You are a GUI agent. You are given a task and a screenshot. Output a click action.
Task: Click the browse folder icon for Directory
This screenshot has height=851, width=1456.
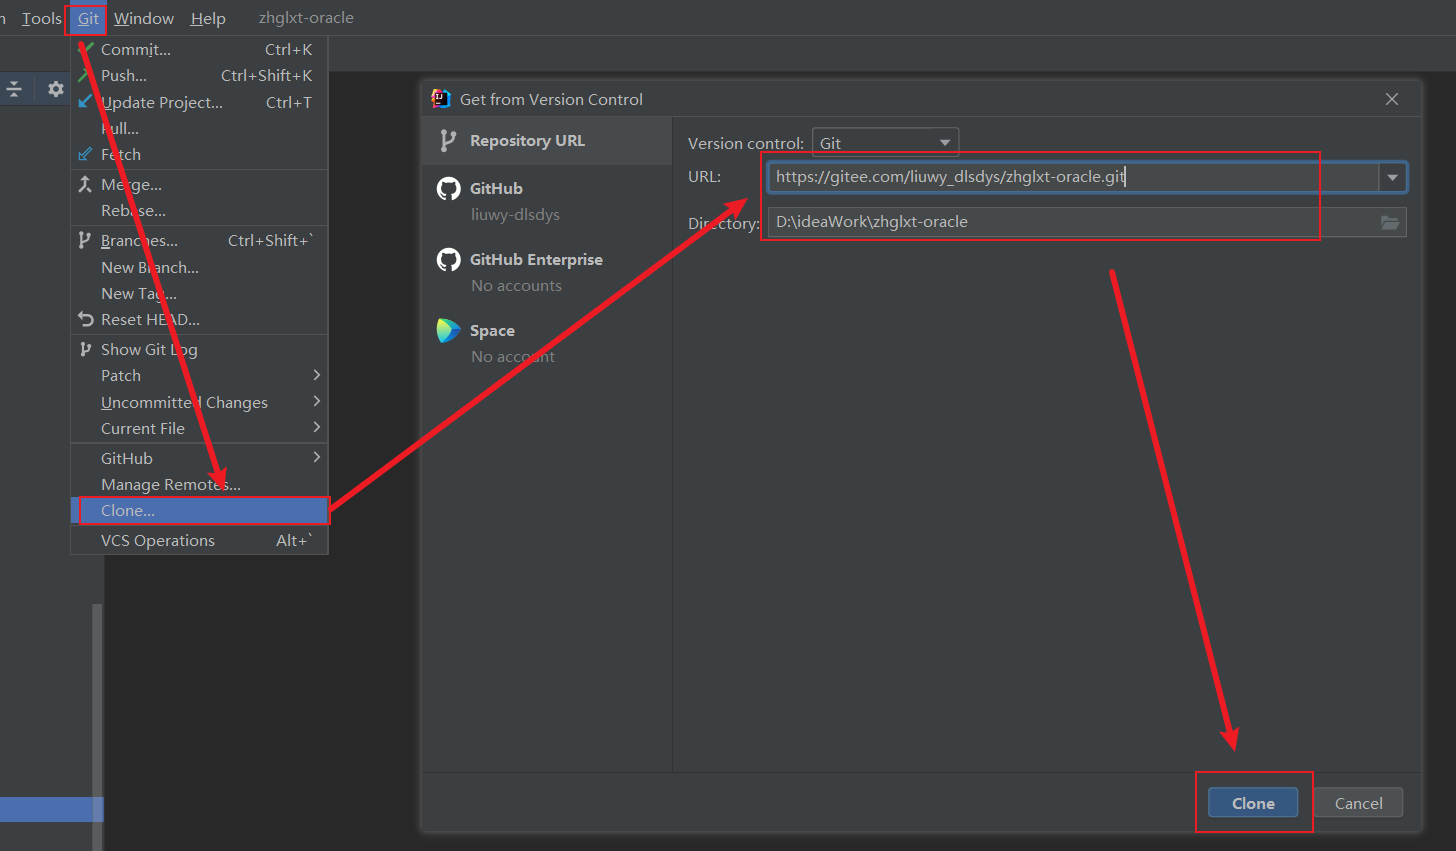(x=1391, y=222)
